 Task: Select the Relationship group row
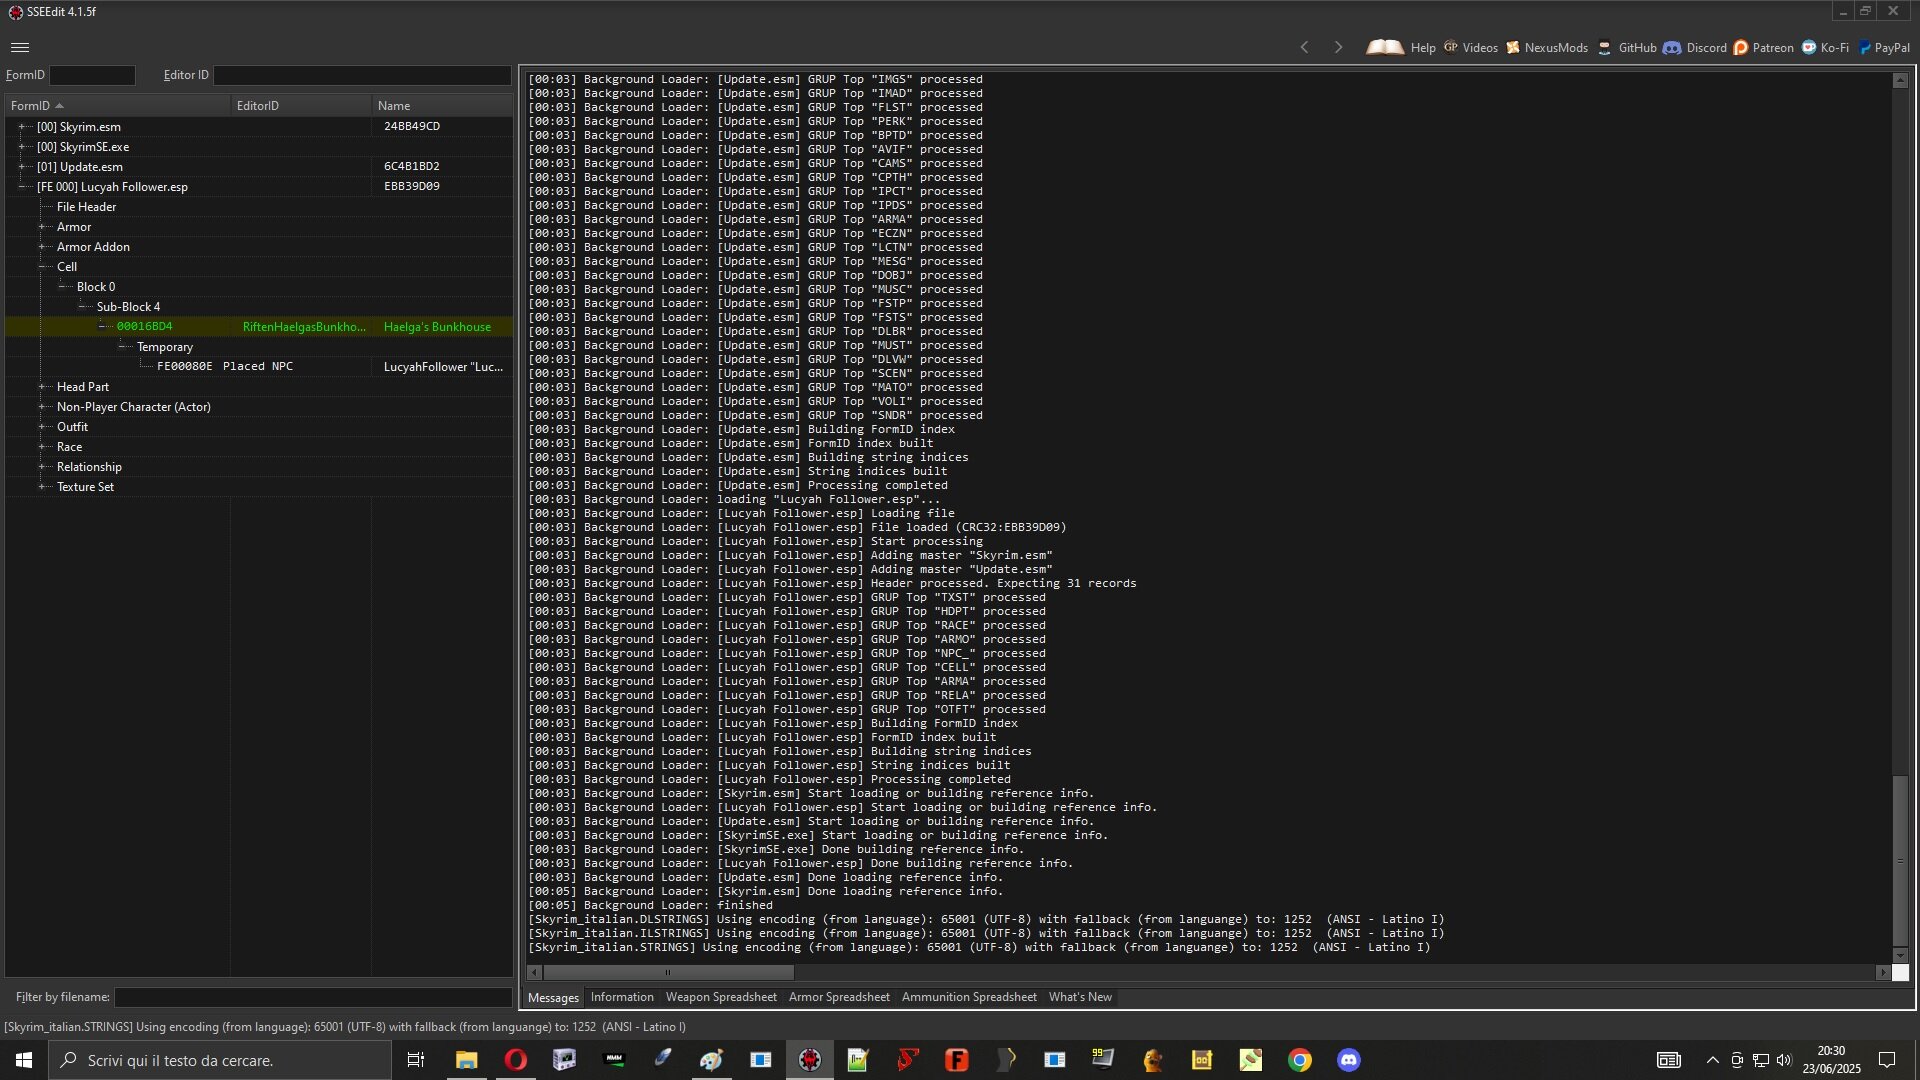(258, 467)
